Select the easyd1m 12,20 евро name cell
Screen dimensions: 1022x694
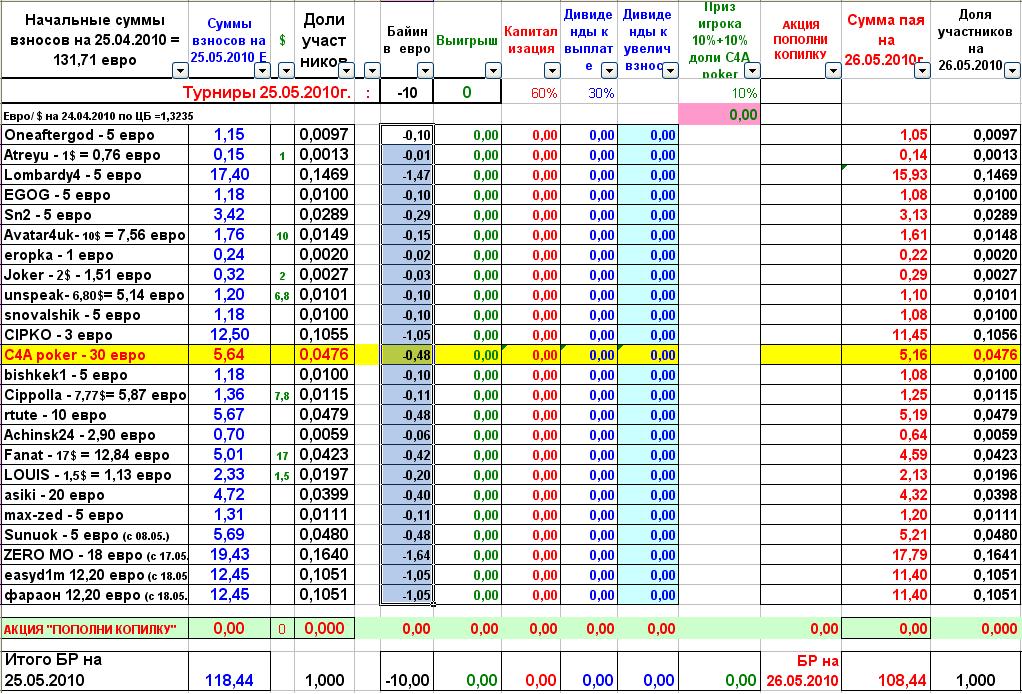pos(95,575)
